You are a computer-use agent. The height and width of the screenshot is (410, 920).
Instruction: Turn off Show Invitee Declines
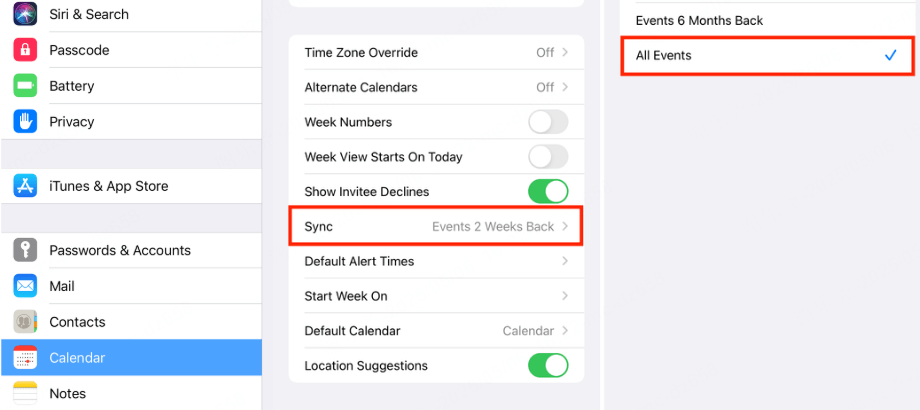548,192
